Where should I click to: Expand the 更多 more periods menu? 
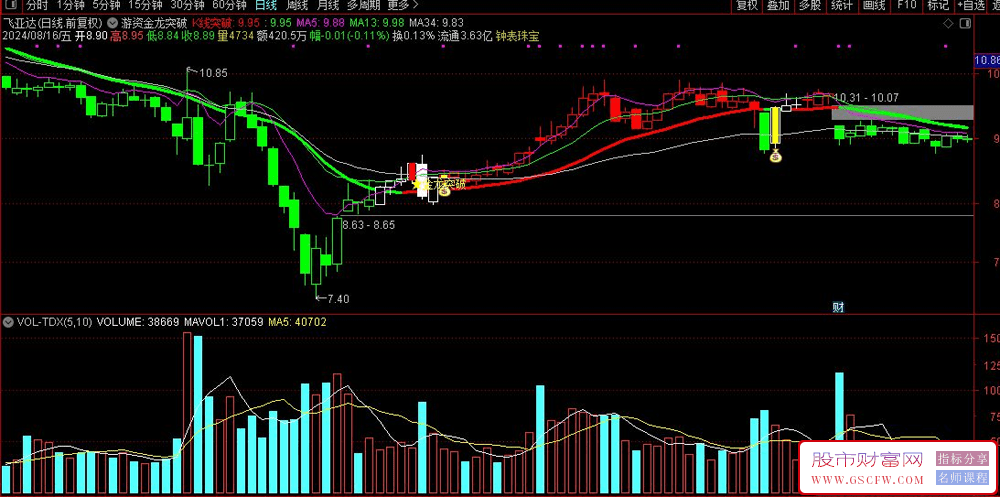[402, 6]
